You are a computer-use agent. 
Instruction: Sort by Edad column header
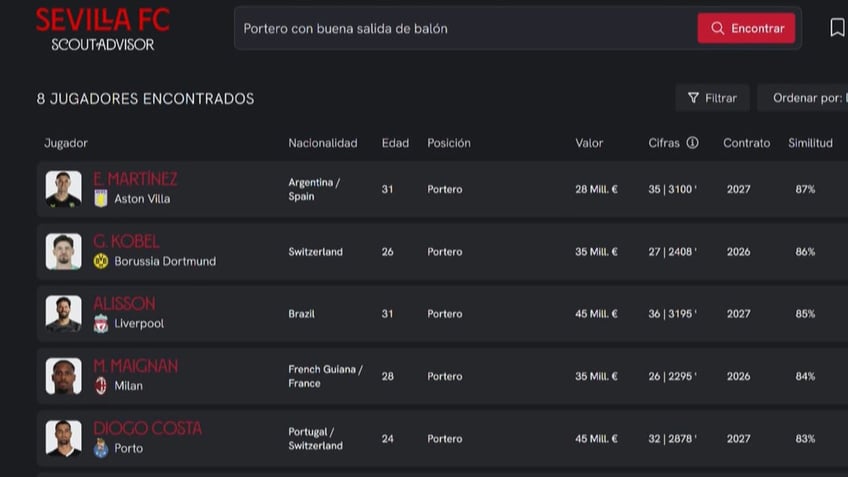[x=395, y=143]
